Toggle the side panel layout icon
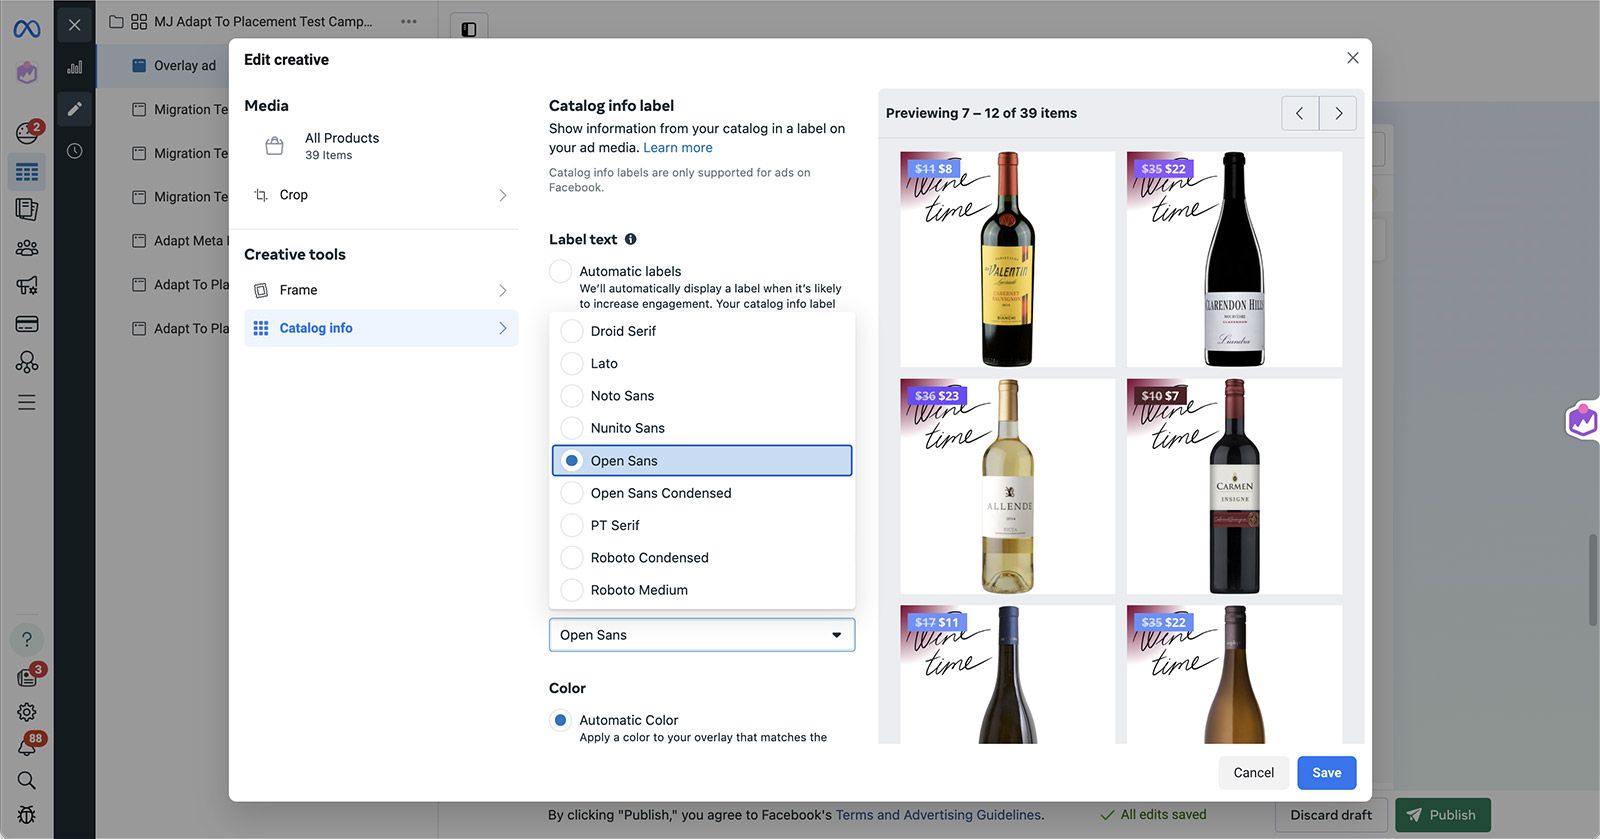1600x839 pixels. (469, 29)
